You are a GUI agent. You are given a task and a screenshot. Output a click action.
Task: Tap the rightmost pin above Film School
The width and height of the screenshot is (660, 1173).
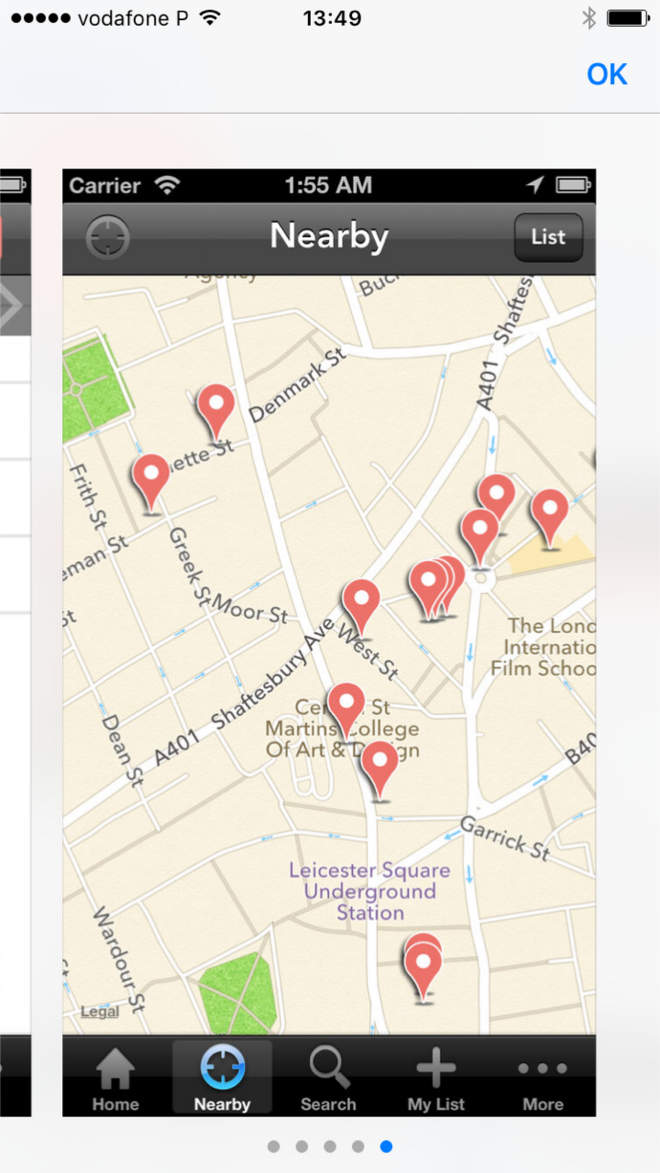tap(549, 514)
